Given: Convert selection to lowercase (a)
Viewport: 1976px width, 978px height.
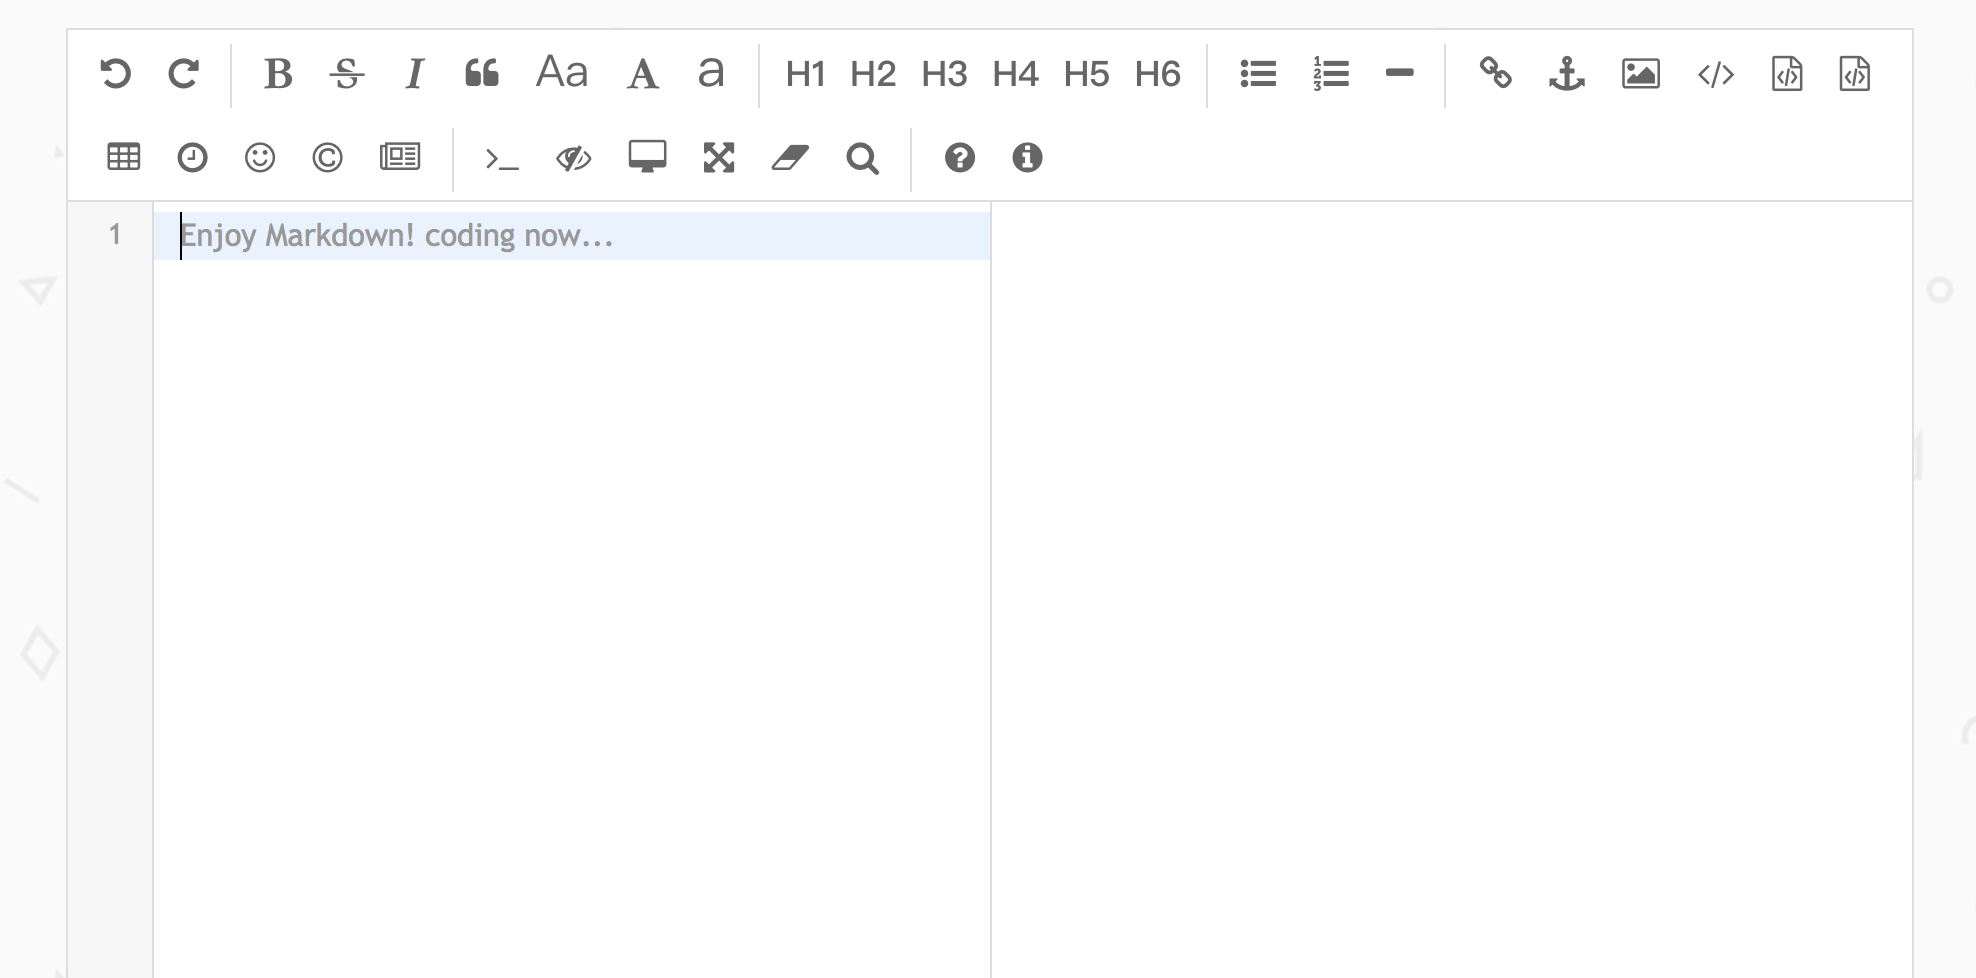Looking at the screenshot, I should point(711,73).
